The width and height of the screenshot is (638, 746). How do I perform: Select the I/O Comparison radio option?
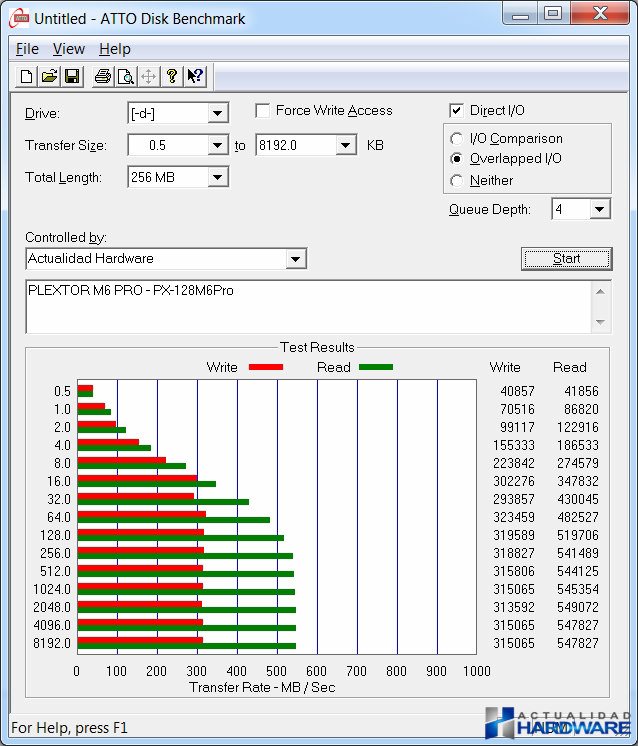pyautogui.click(x=457, y=139)
